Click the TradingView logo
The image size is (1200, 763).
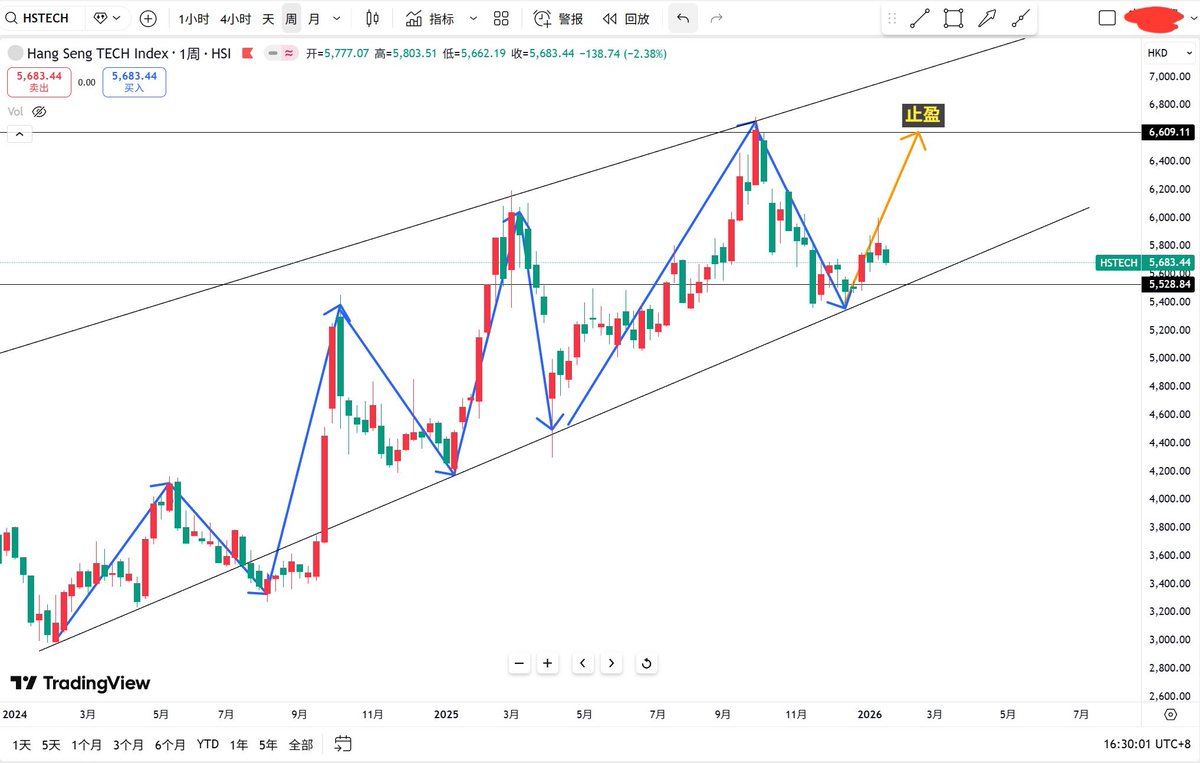pyautogui.click(x=80, y=683)
